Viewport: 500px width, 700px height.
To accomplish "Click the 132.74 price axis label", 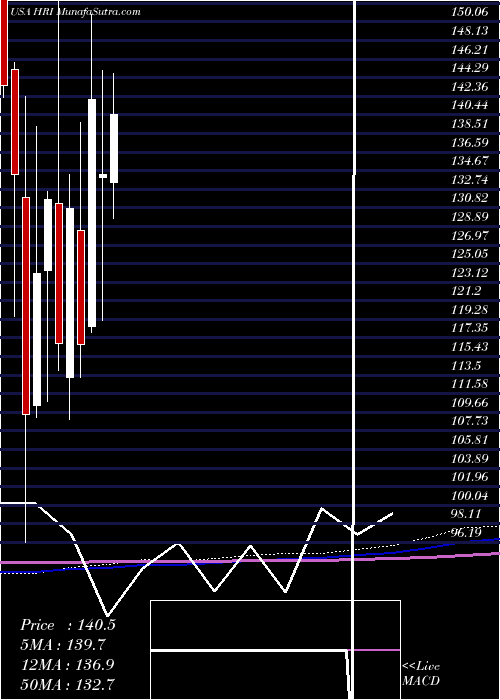I will pyautogui.click(x=469, y=179).
